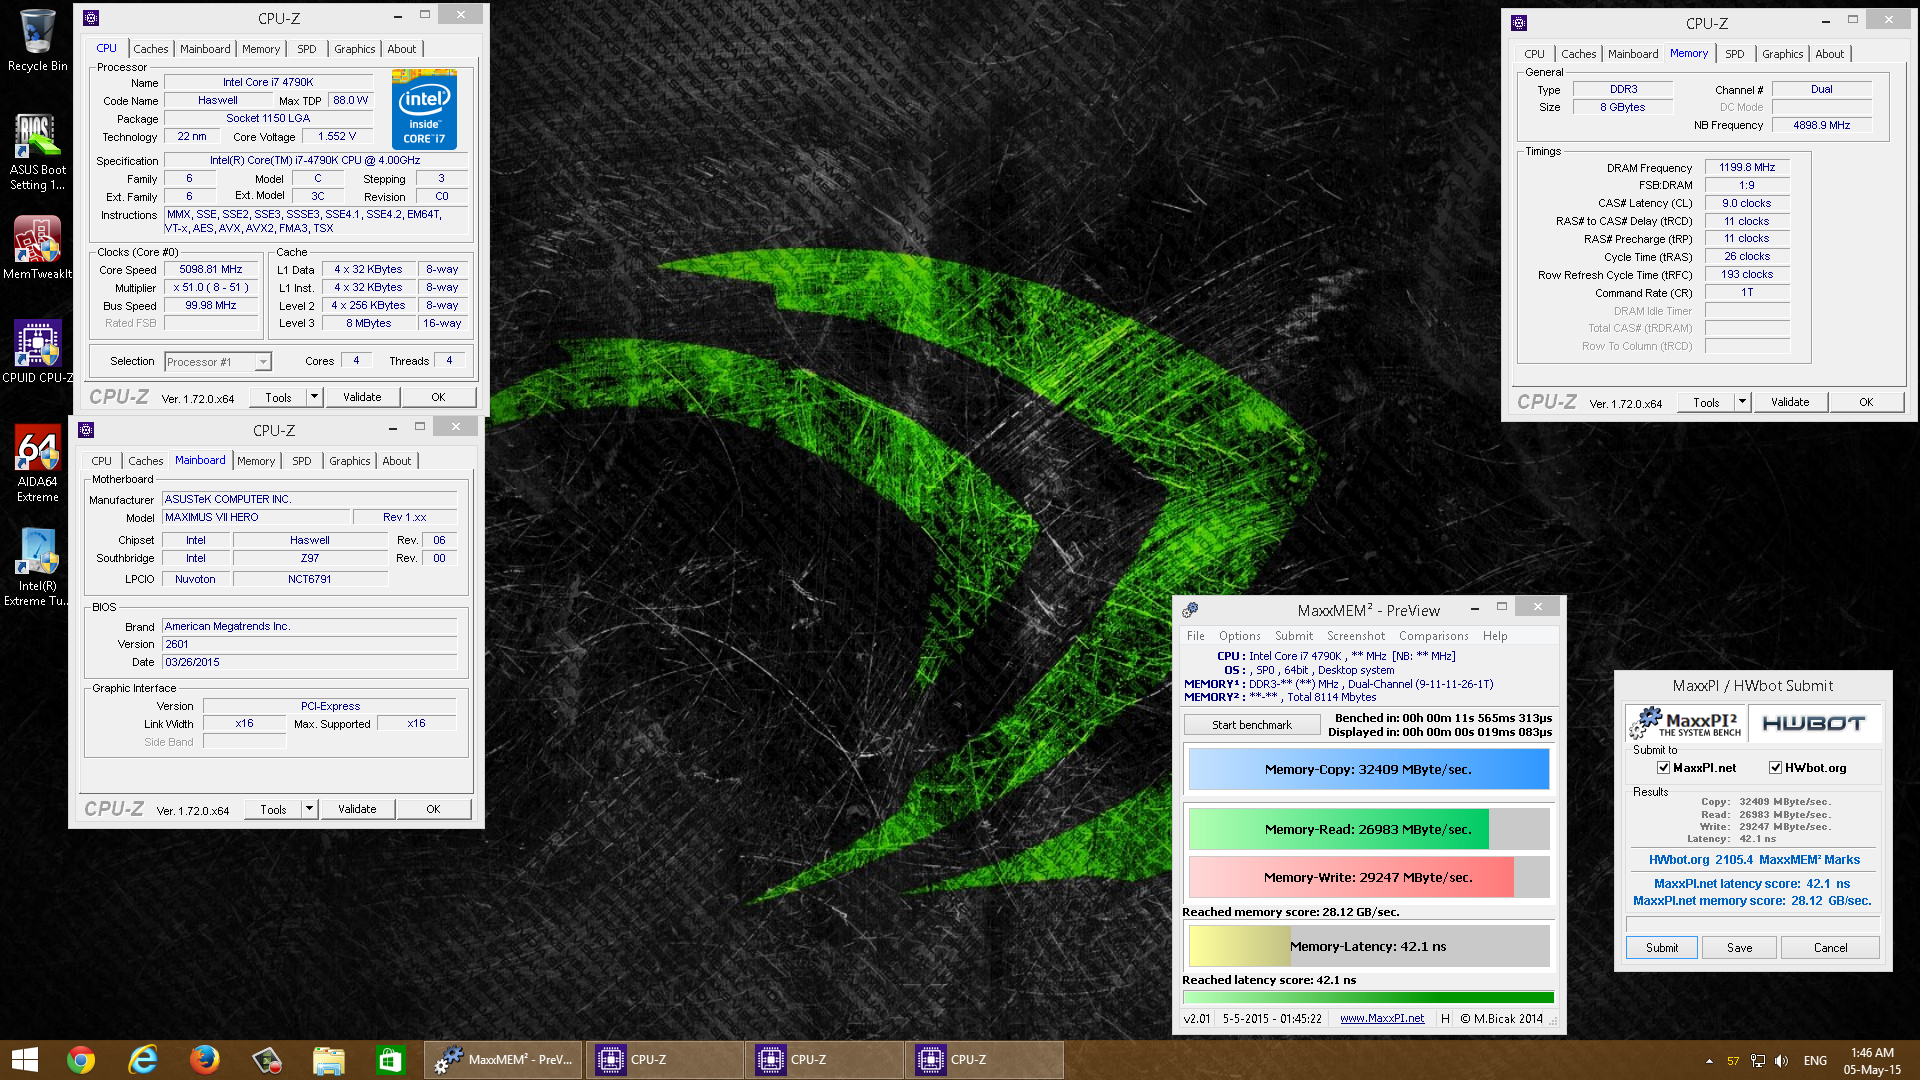
Task: Click Validate in the Memory CPU-Z window
Action: click(1790, 402)
